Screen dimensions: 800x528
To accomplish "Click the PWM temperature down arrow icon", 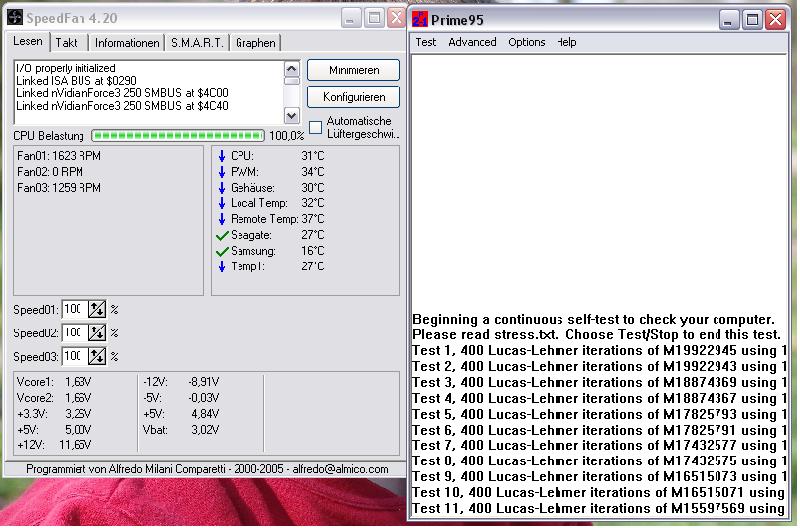I will coord(222,172).
